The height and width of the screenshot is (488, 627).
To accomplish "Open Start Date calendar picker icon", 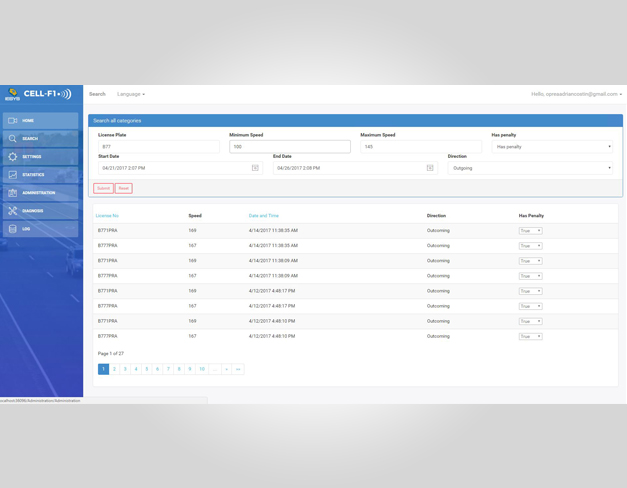I will click(x=255, y=168).
